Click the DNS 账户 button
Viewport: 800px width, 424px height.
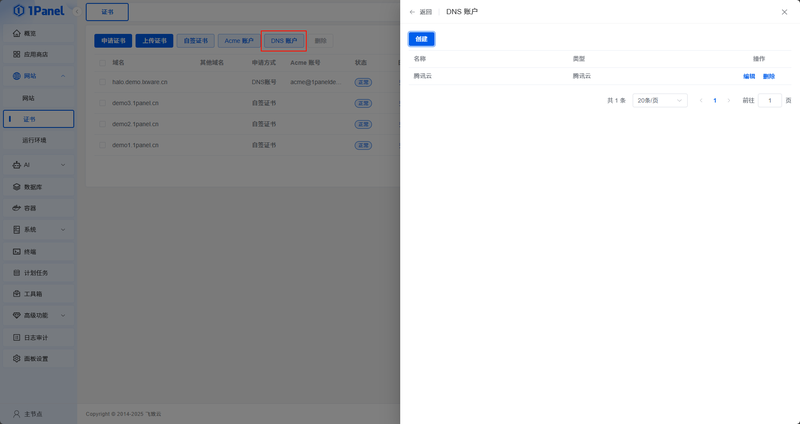coord(284,41)
